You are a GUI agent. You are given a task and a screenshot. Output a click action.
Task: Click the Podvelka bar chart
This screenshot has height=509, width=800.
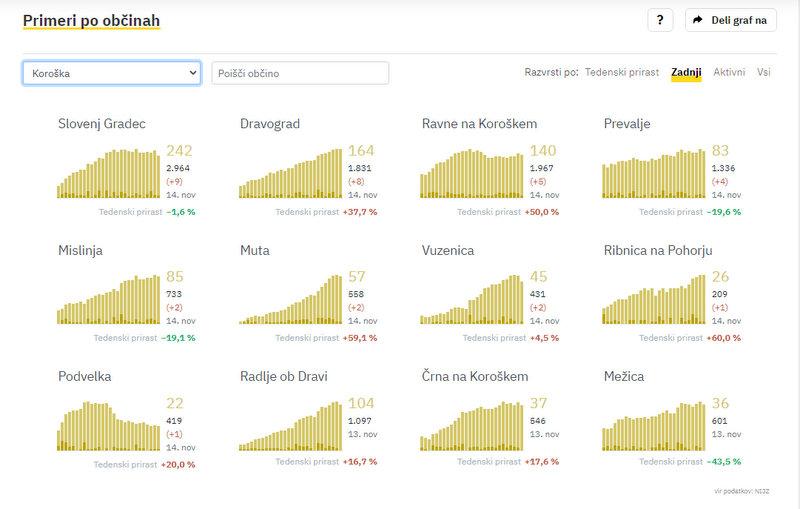coord(109,426)
